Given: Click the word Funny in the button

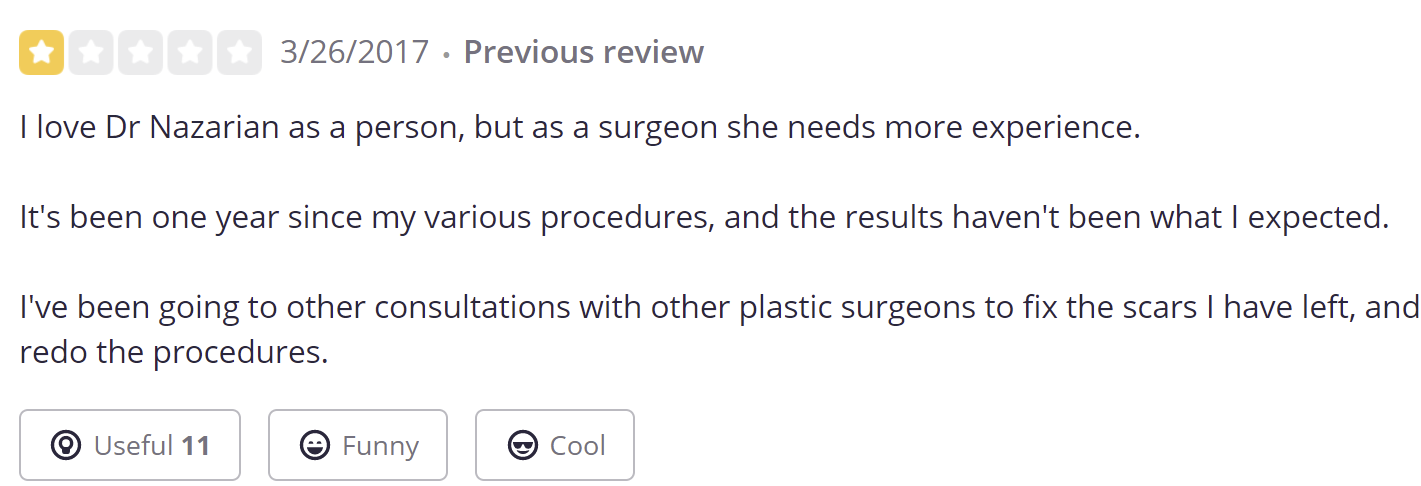Looking at the screenshot, I should point(380,445).
